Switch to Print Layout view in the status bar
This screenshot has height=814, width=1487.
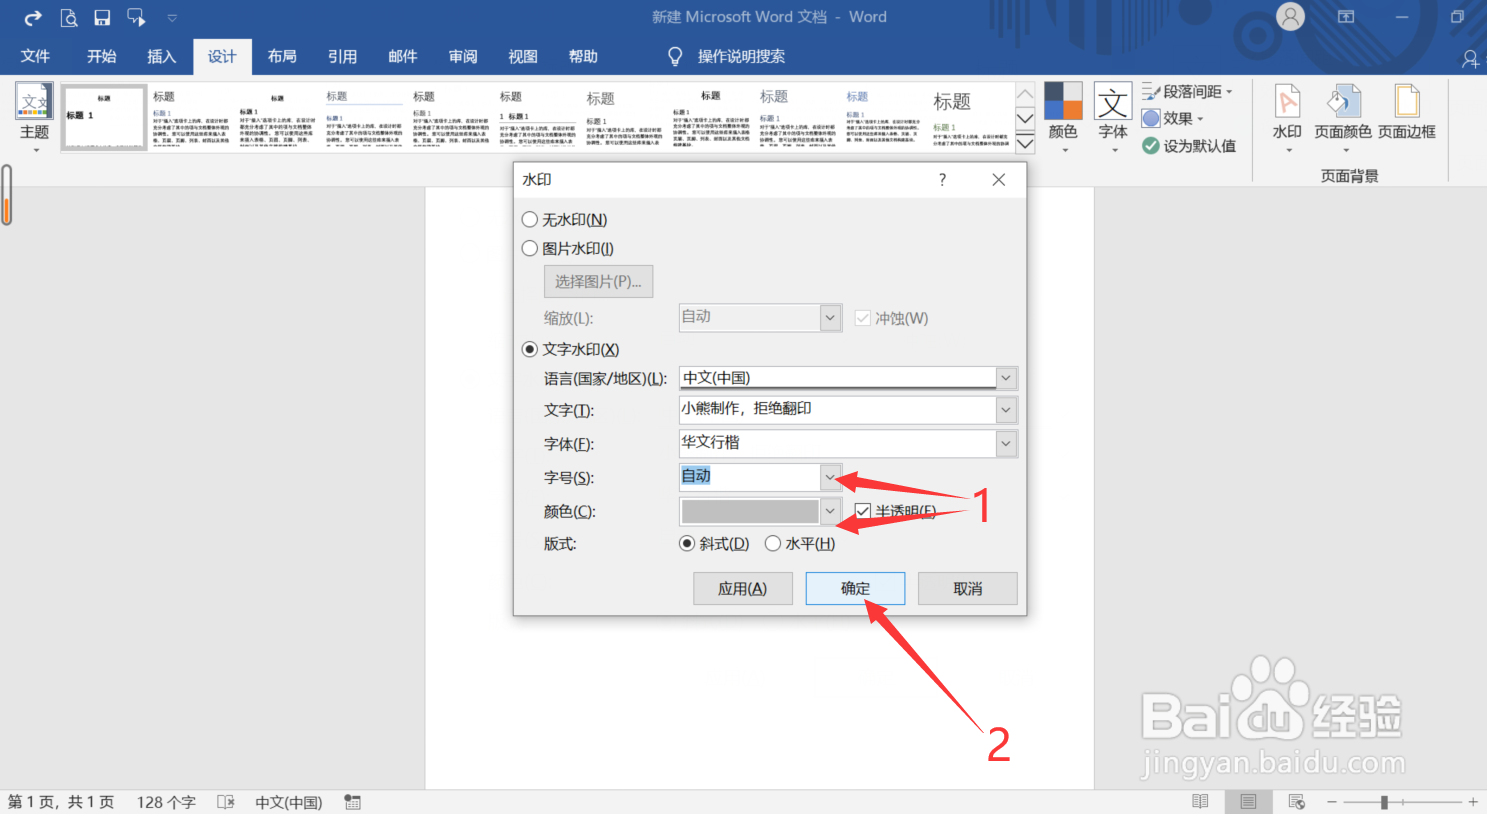(1248, 802)
